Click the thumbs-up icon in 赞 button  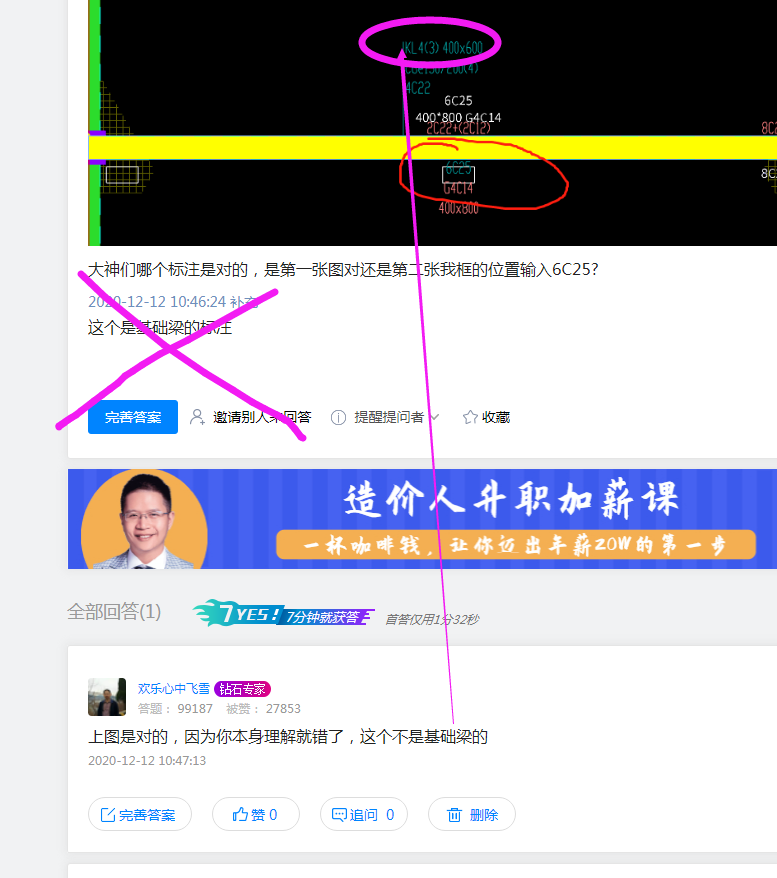[240, 814]
